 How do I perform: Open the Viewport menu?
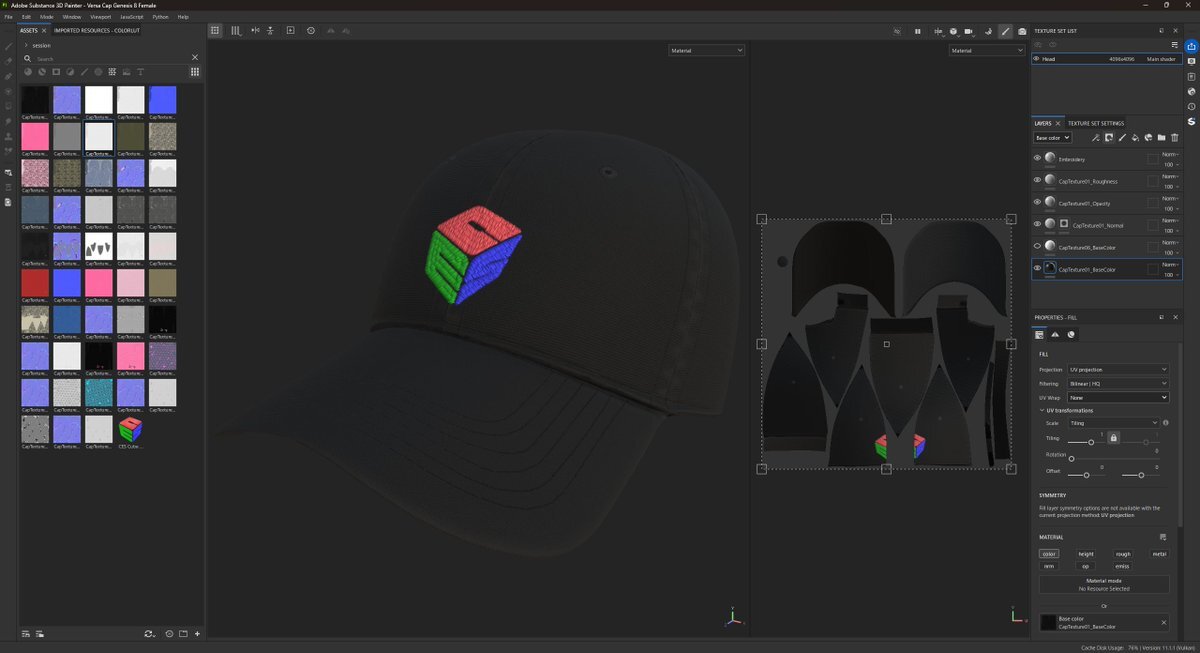pyautogui.click(x=100, y=17)
